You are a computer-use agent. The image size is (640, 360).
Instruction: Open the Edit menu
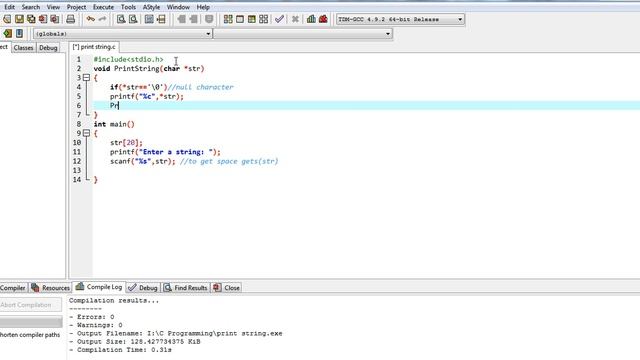tap(9, 7)
